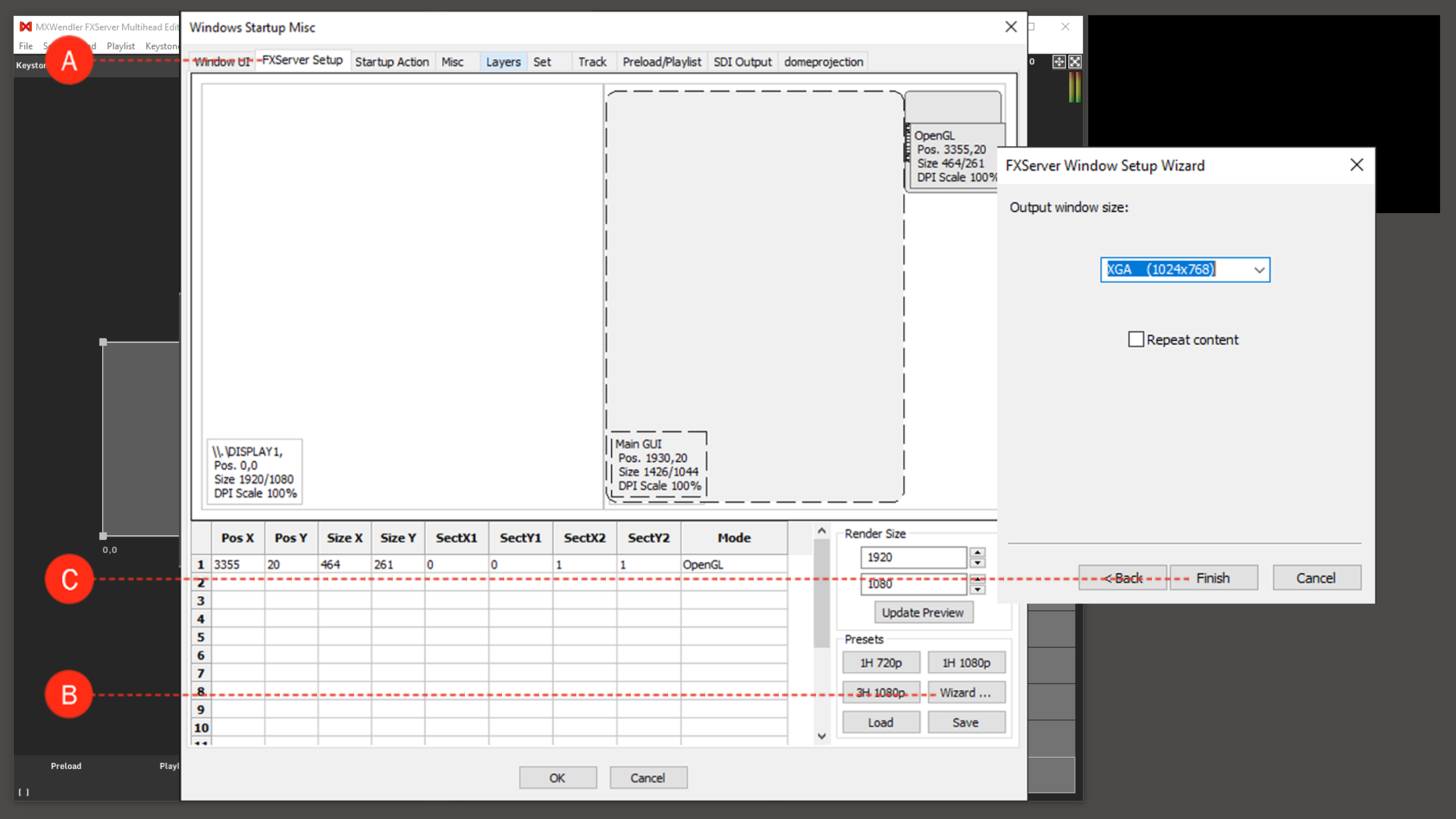Image resolution: width=1456 pixels, height=819 pixels.
Task: Save the current output configuration
Action: (966, 722)
